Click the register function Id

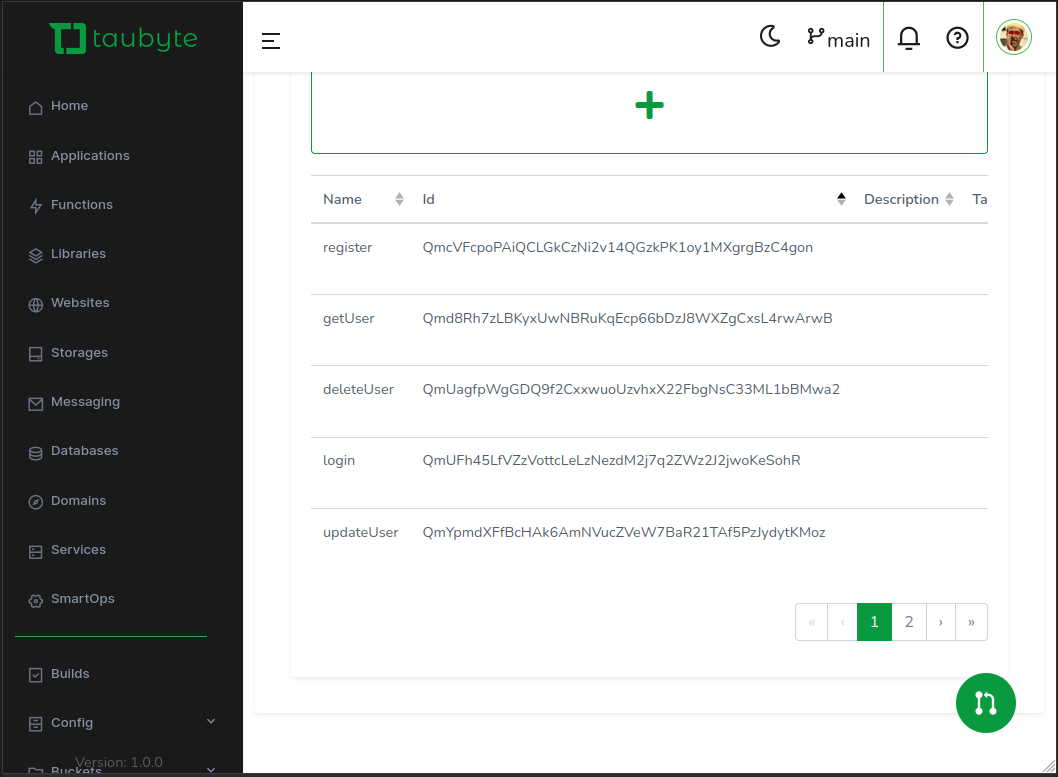coord(617,248)
